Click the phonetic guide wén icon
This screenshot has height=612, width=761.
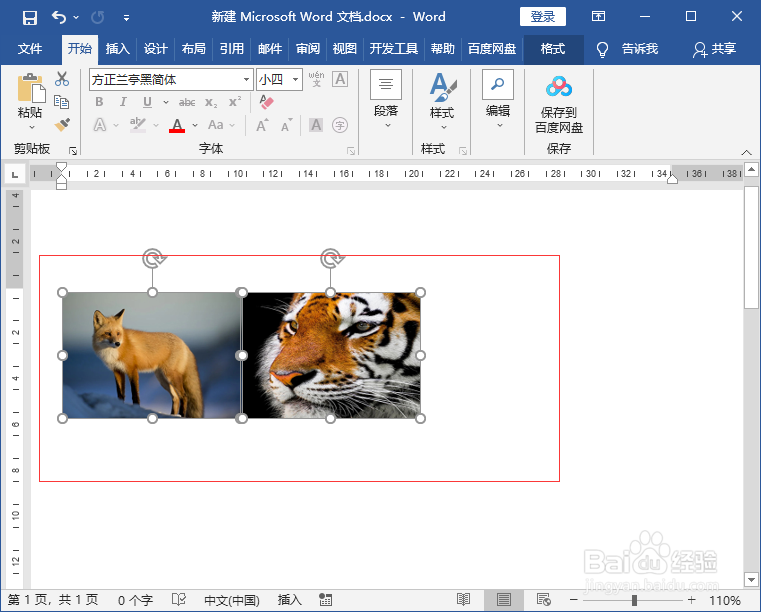[316, 79]
